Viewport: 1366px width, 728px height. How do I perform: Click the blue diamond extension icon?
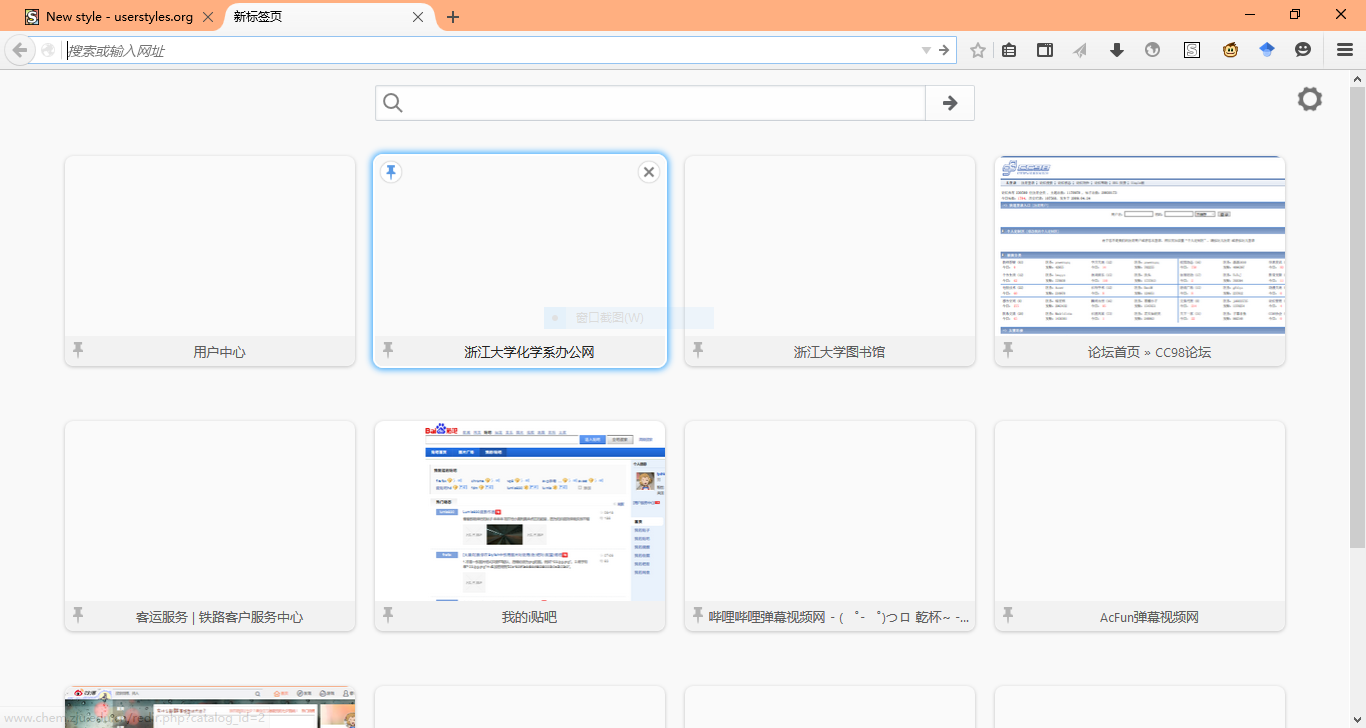[1267, 50]
